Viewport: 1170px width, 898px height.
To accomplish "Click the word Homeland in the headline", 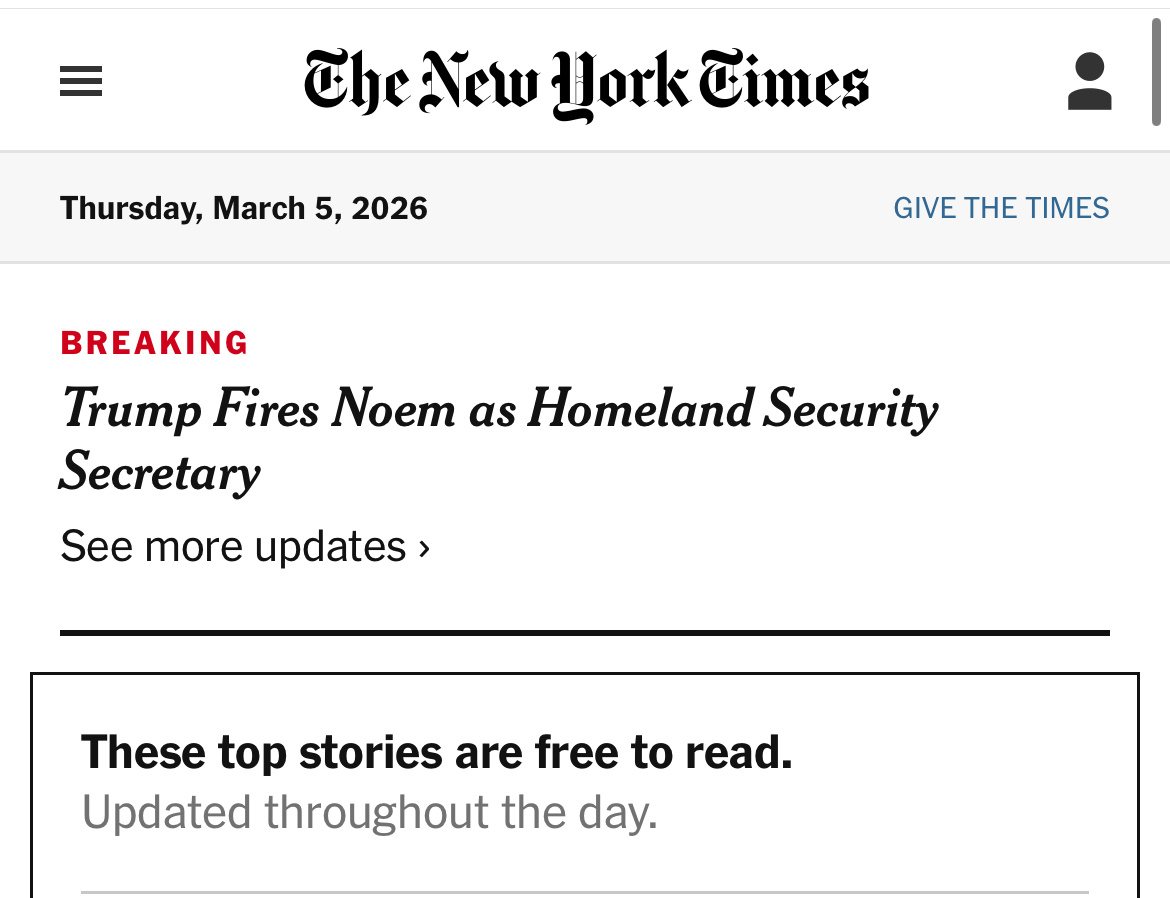I will [640, 408].
